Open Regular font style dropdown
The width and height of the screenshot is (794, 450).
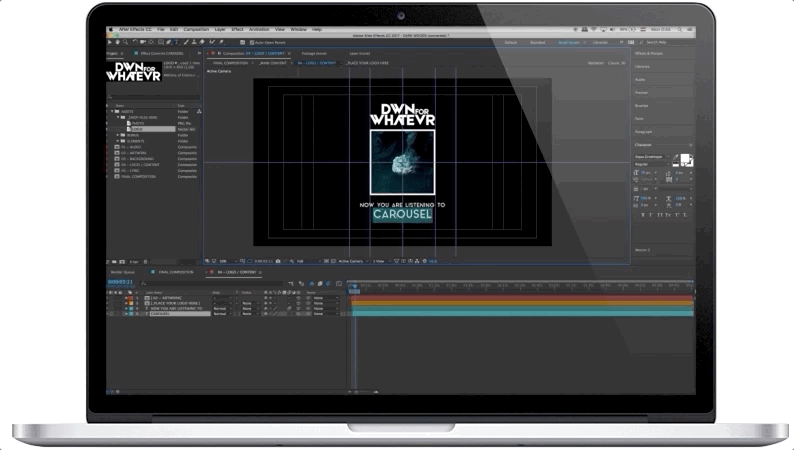652,164
